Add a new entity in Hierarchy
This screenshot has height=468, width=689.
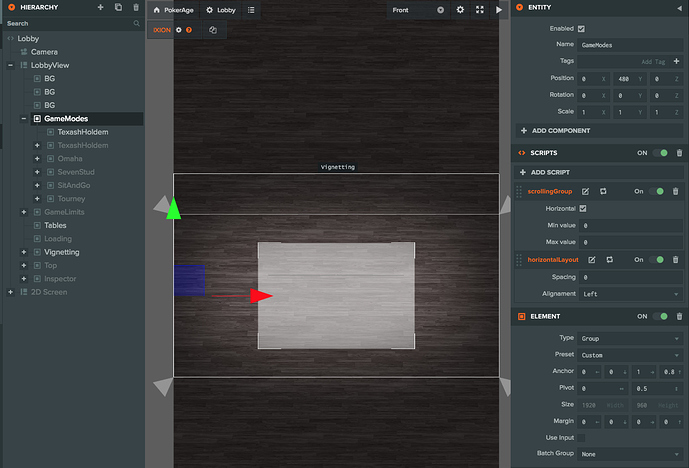[100, 8]
